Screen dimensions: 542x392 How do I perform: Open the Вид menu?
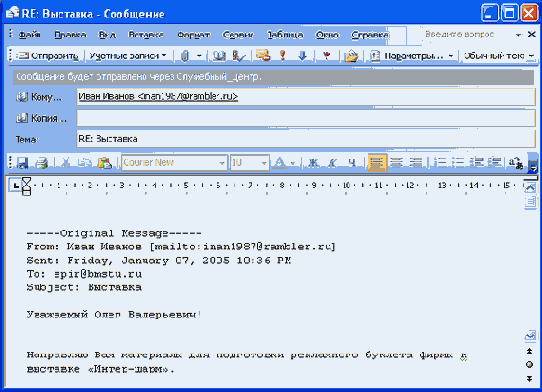point(108,35)
